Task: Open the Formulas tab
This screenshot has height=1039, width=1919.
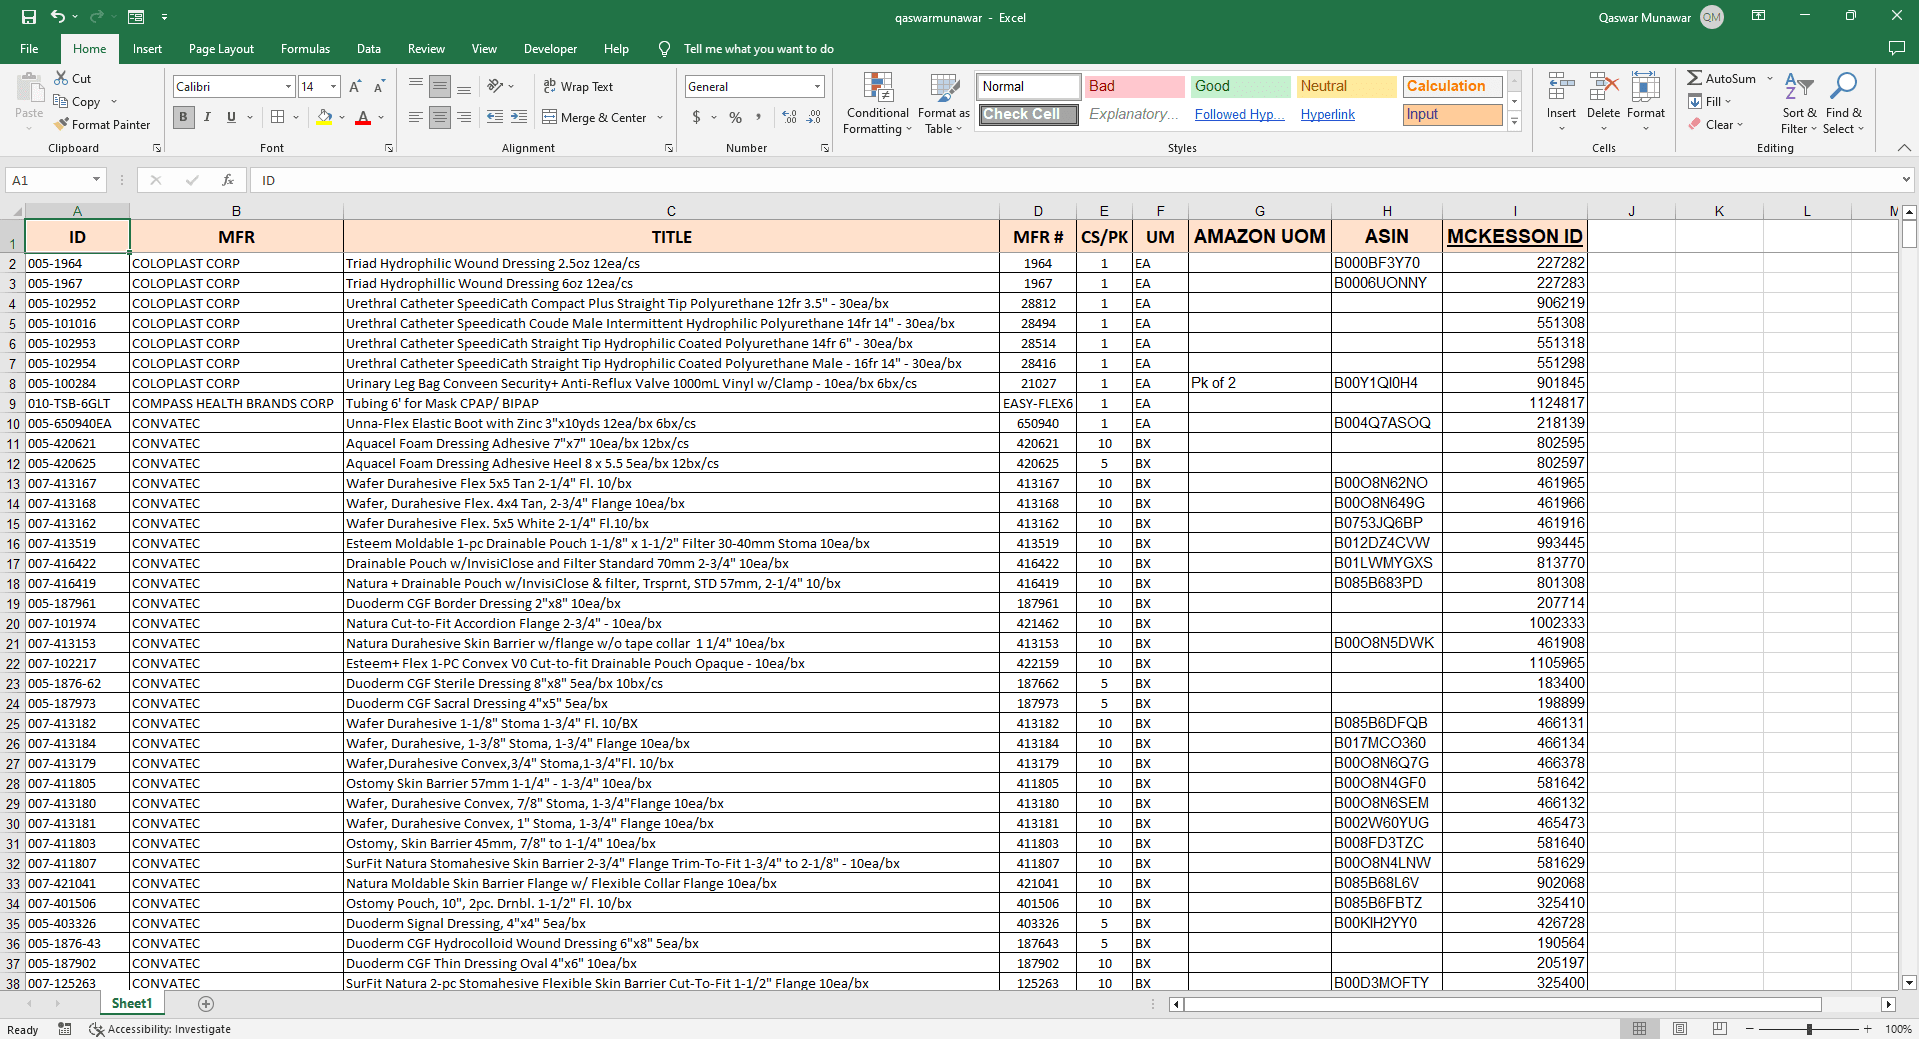Action: [305, 48]
